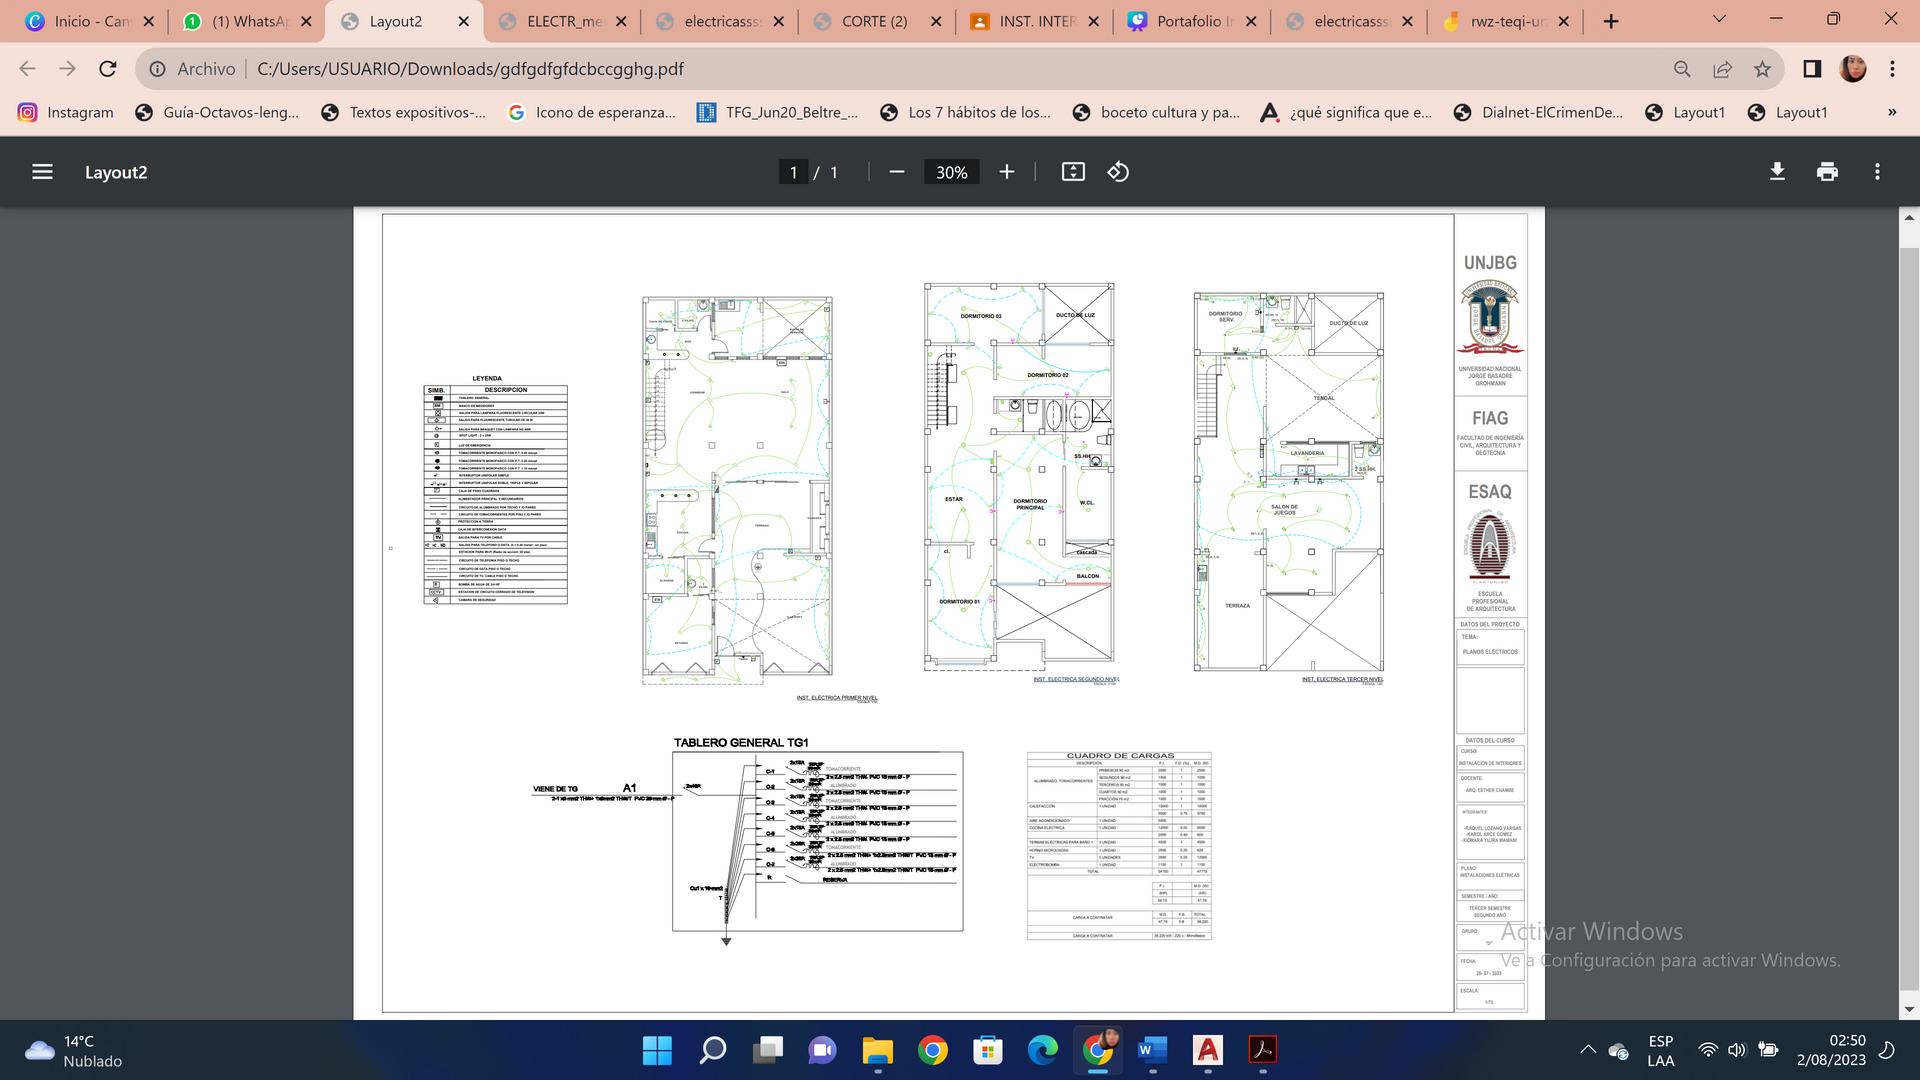Click the zoom in plus button
1920x1080 pixels.
click(x=1007, y=172)
